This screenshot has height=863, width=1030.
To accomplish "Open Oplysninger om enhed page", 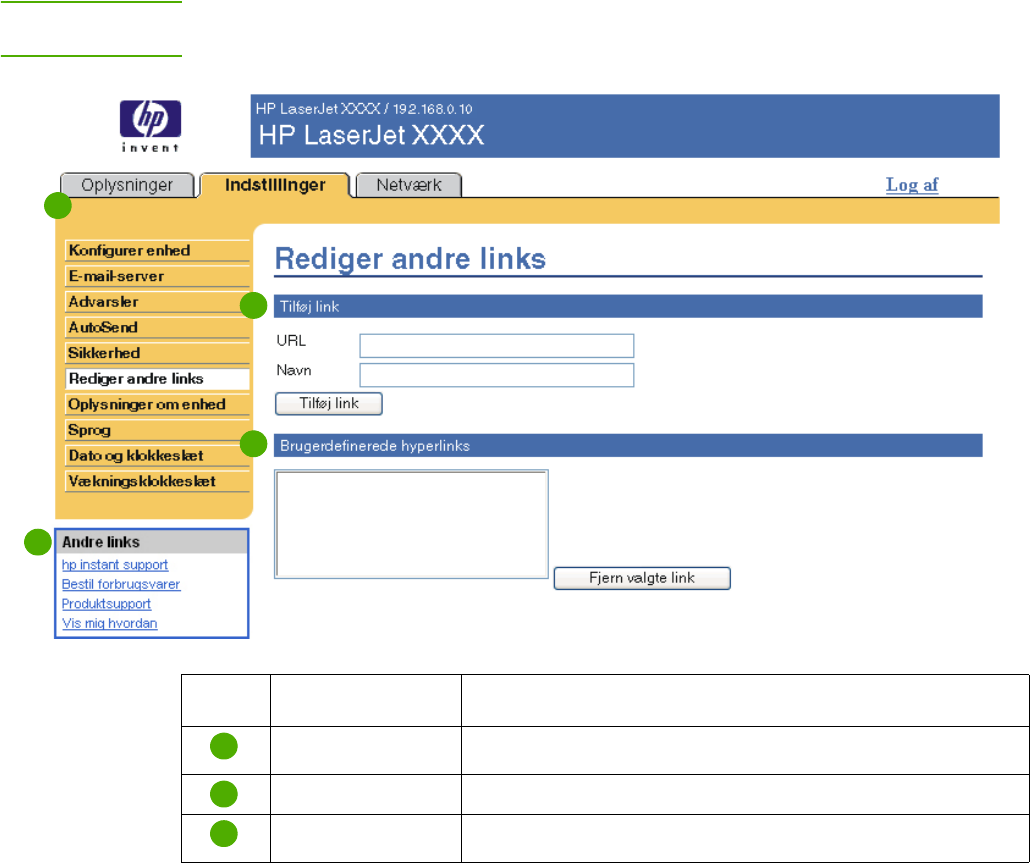I will pos(158,404).
